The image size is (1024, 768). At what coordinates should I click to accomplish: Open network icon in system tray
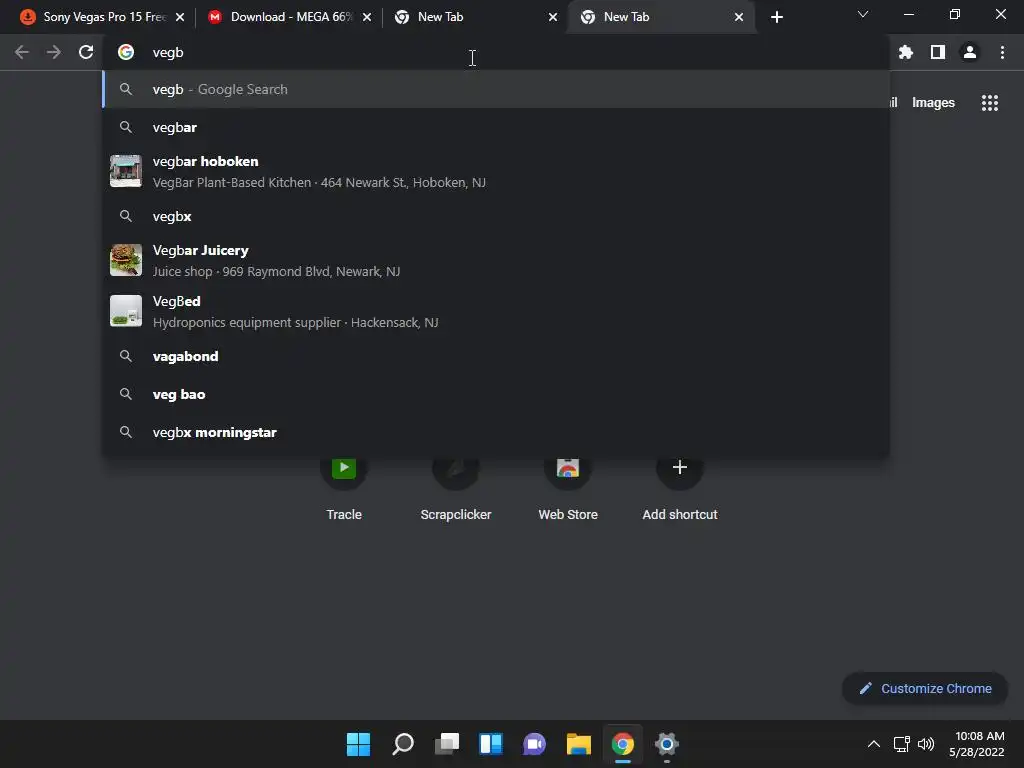coord(902,744)
